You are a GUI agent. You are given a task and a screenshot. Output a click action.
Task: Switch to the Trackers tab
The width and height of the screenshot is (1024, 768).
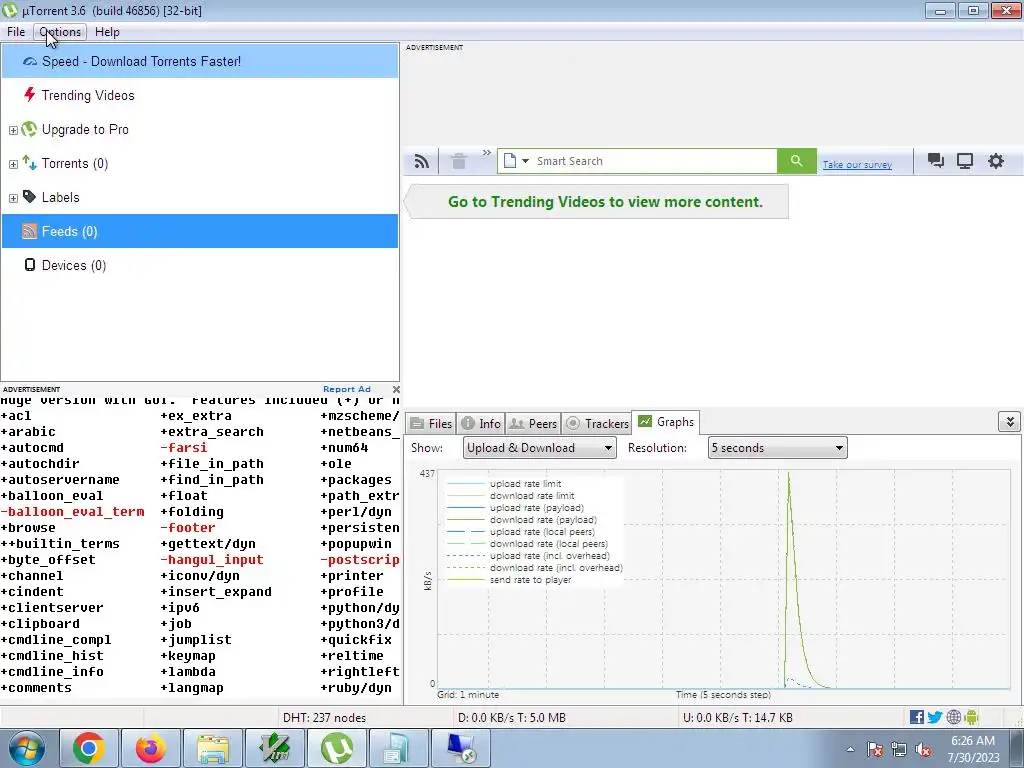click(x=597, y=424)
